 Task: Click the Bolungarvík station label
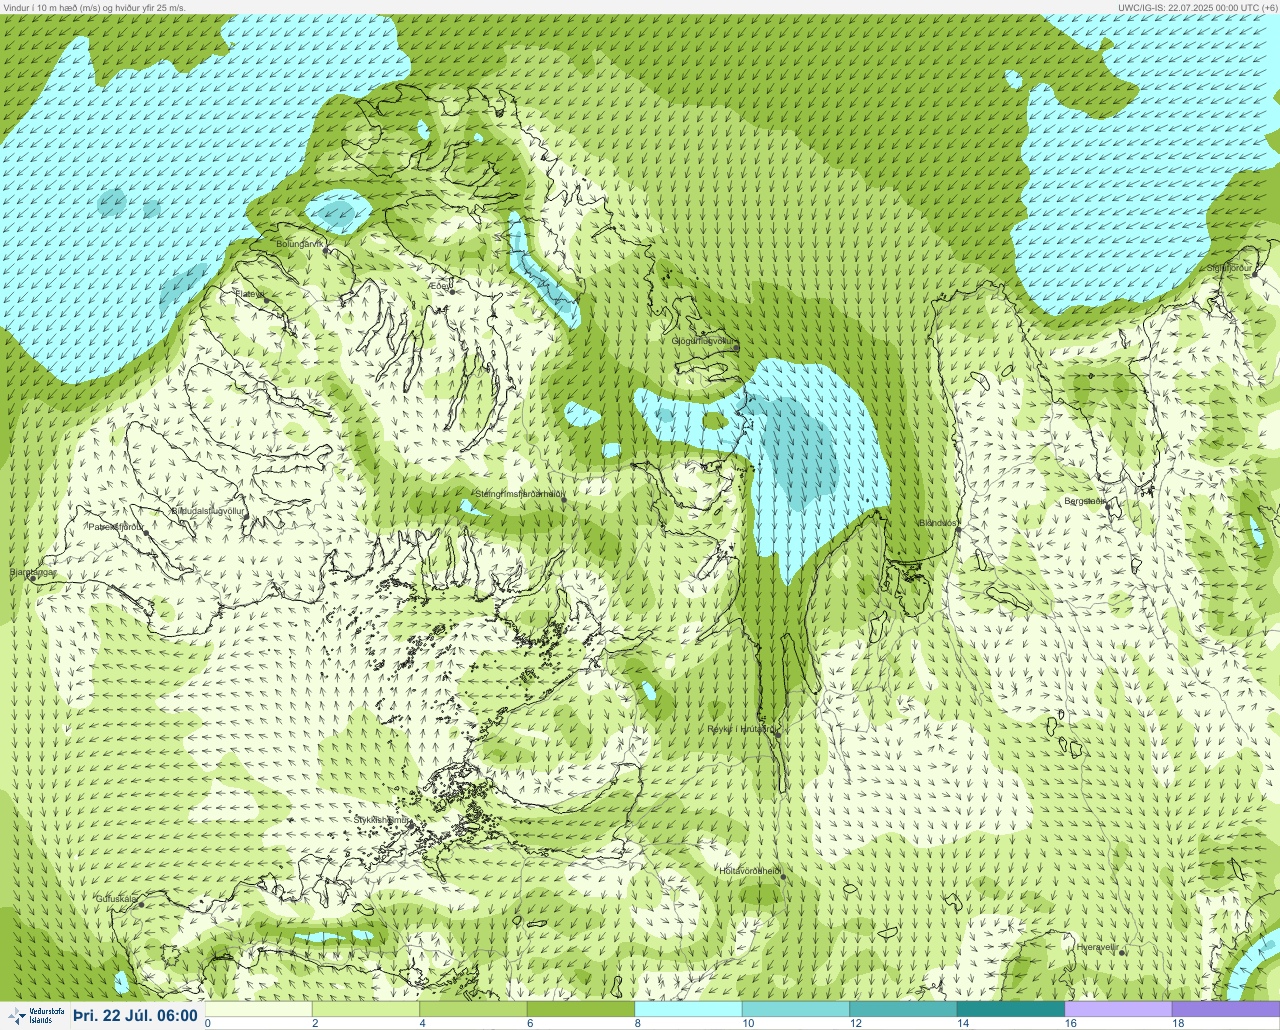tap(301, 243)
